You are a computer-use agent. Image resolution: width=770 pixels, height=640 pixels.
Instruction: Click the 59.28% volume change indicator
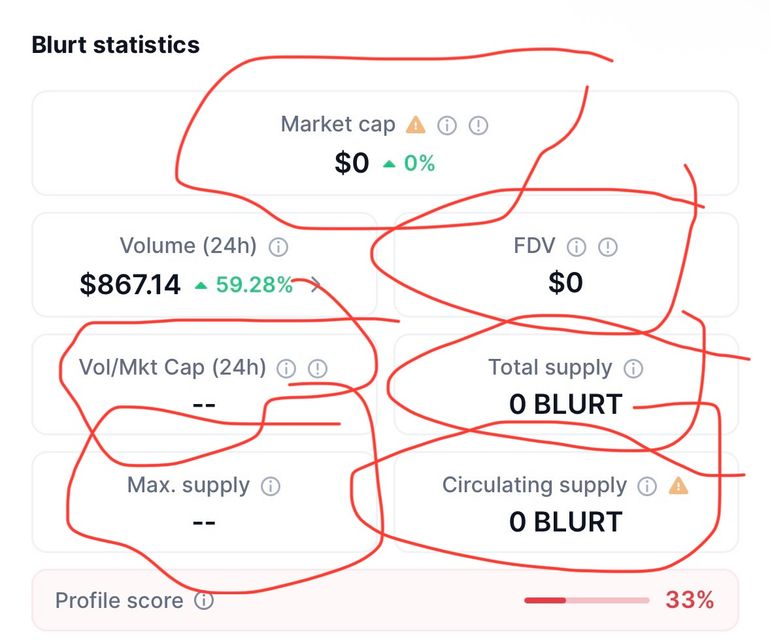tap(245, 285)
